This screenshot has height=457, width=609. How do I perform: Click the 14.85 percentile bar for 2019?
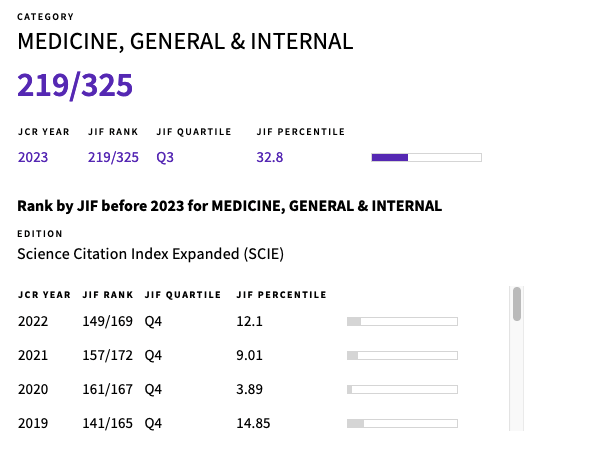pyautogui.click(x=402, y=423)
